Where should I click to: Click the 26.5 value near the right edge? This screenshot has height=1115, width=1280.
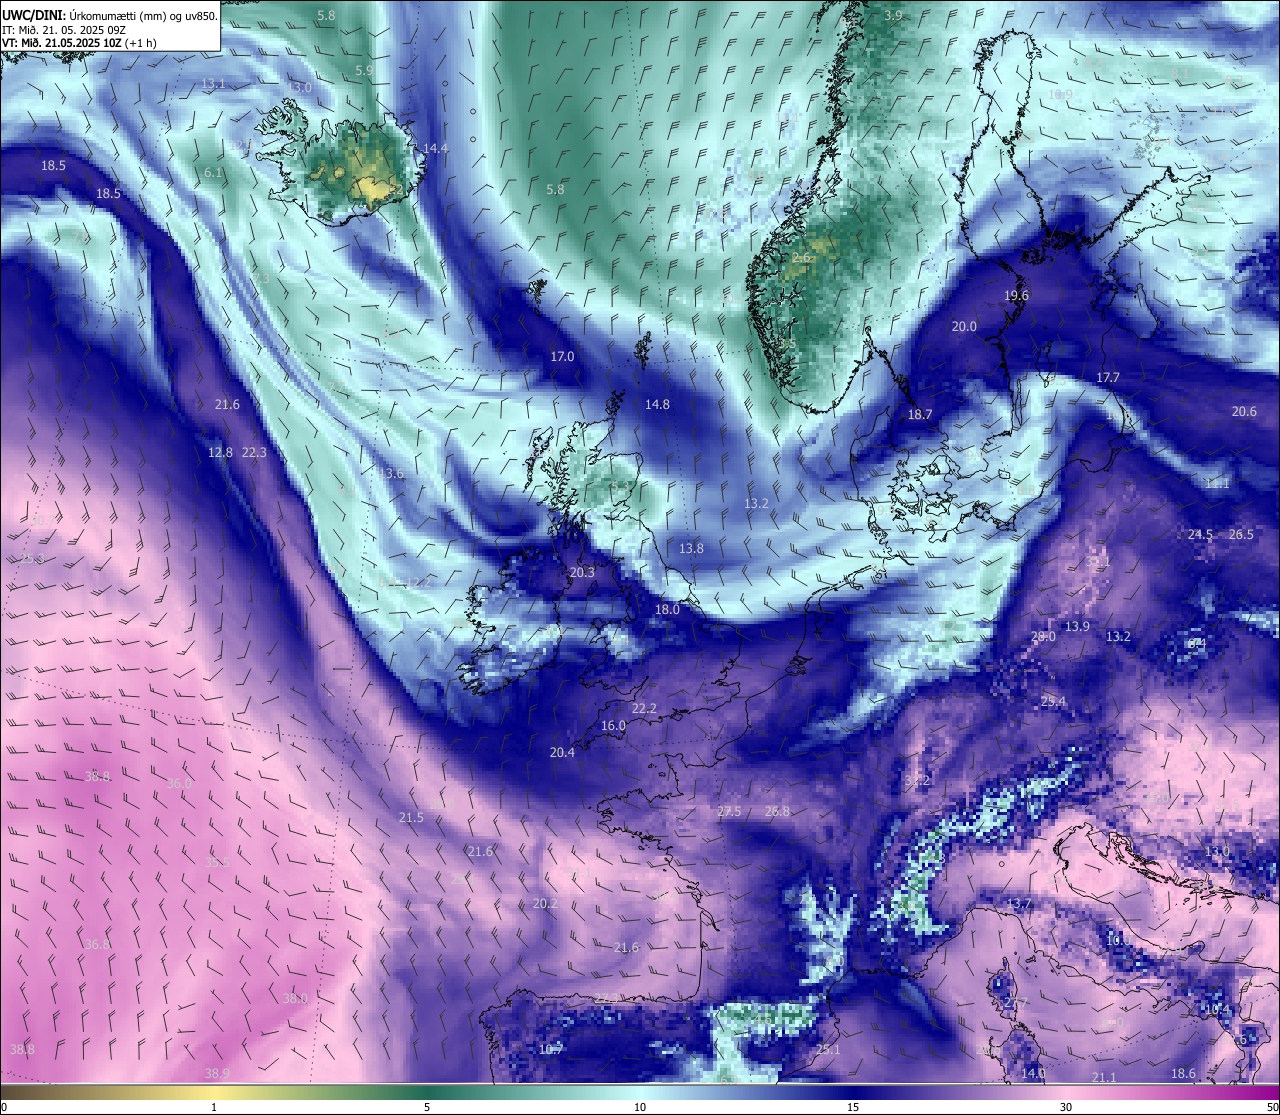pos(1241,534)
